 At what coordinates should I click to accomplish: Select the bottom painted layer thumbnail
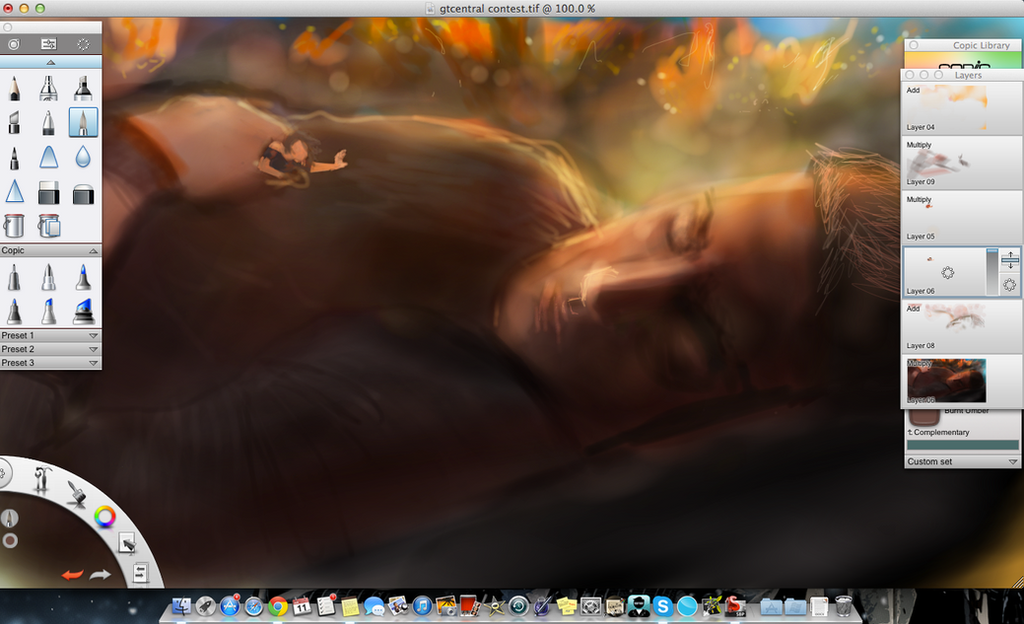pos(946,381)
